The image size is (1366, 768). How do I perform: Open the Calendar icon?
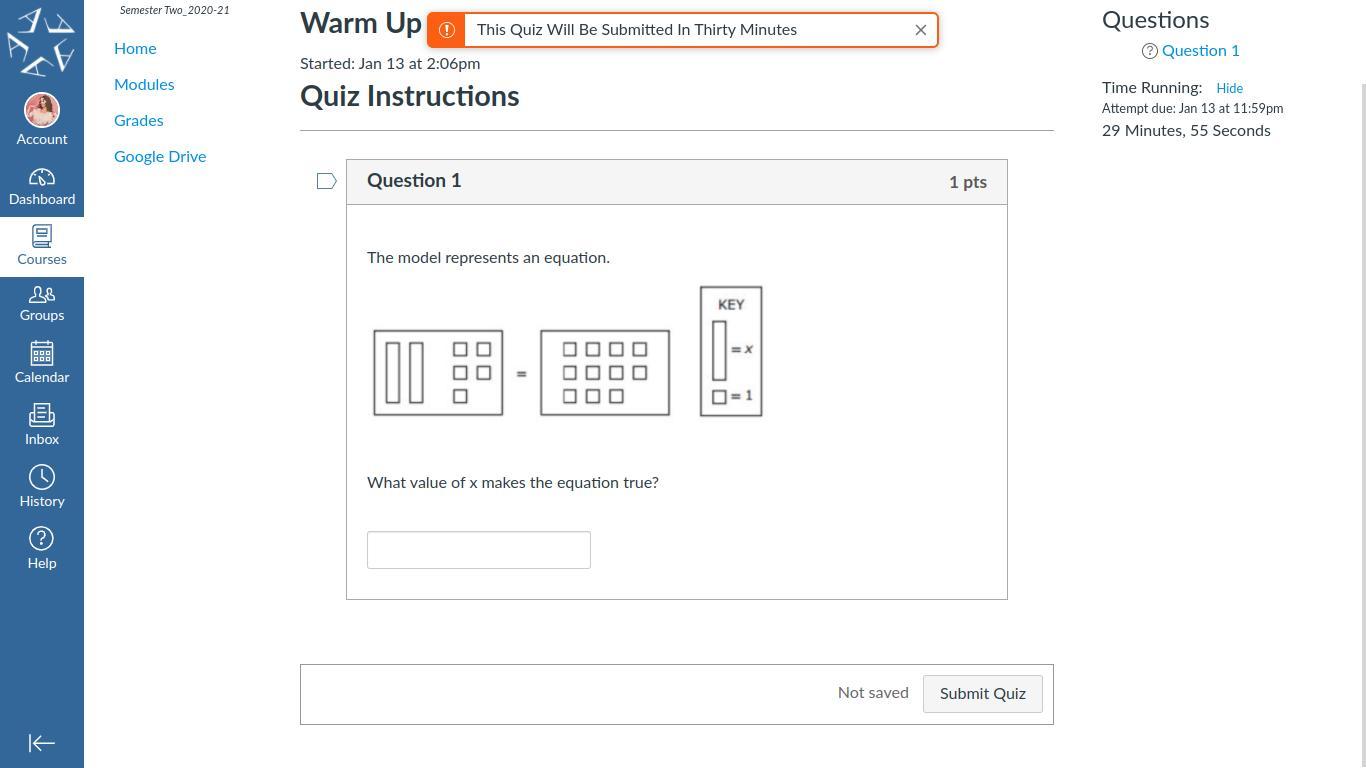(x=42, y=354)
